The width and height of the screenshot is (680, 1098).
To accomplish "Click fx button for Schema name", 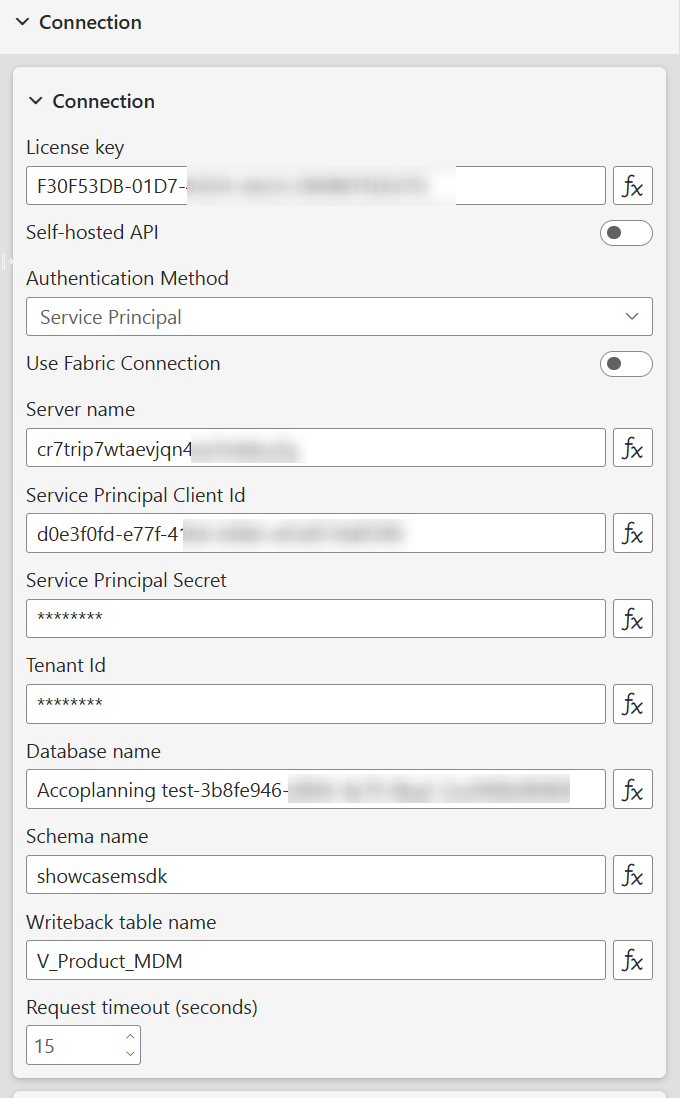I will tap(632, 875).
